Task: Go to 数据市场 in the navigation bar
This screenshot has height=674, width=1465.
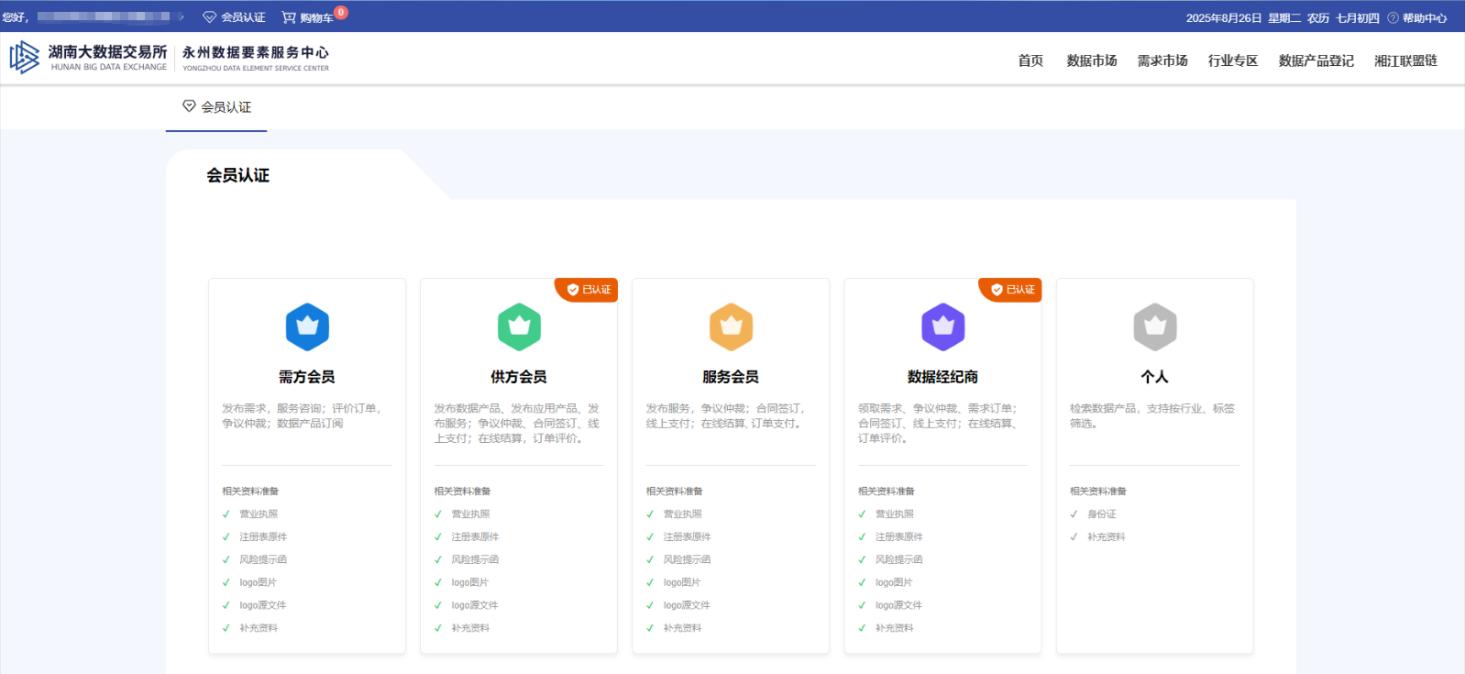Action: click(1091, 60)
